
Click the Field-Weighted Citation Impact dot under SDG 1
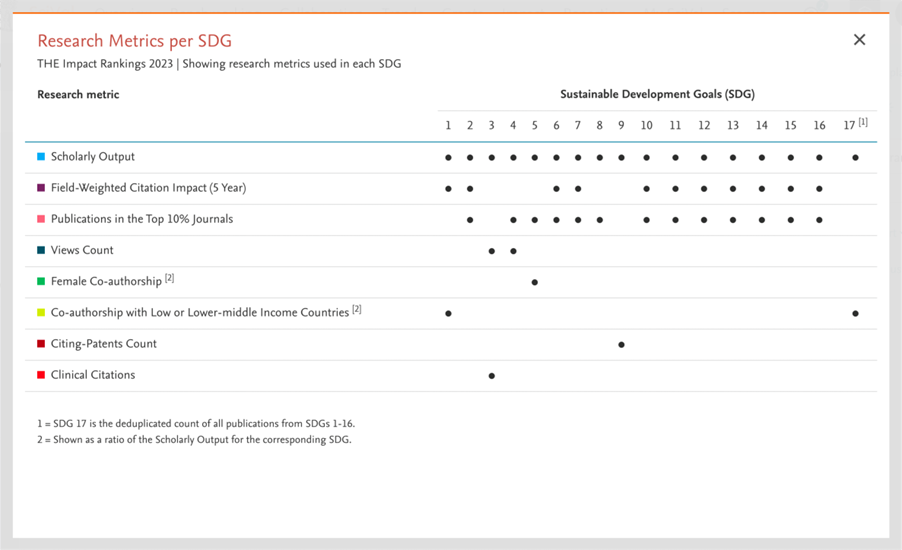(448, 189)
